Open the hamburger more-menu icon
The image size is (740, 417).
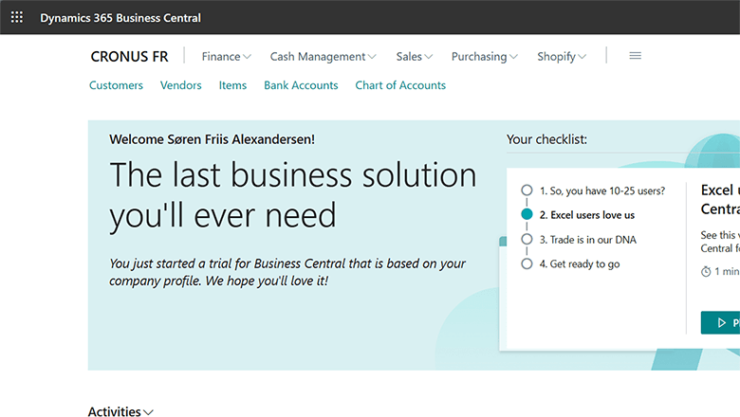pyautogui.click(x=635, y=56)
